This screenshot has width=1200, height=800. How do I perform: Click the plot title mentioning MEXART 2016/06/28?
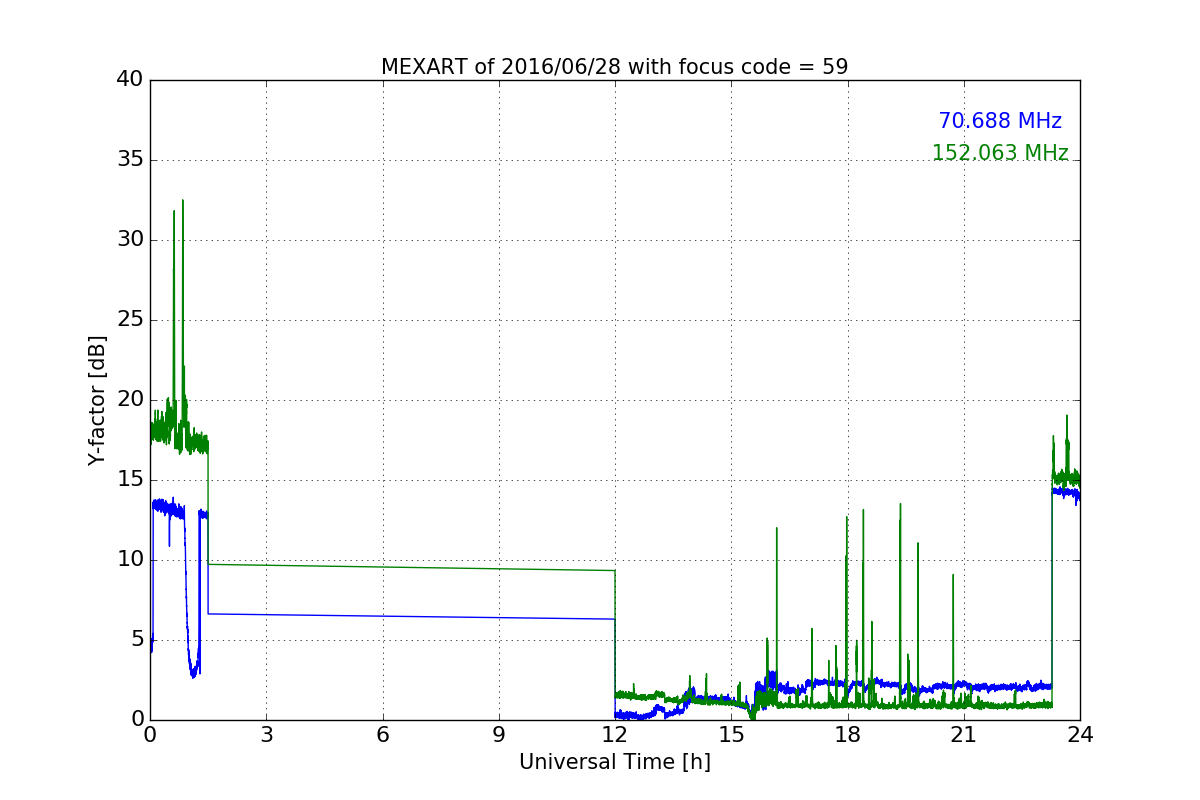614,67
